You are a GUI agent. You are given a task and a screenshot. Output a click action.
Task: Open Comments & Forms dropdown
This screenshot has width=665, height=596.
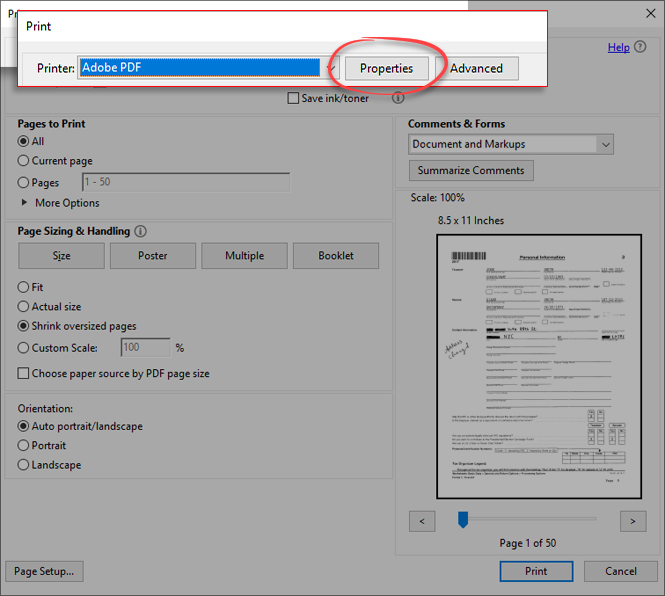[x=605, y=144]
